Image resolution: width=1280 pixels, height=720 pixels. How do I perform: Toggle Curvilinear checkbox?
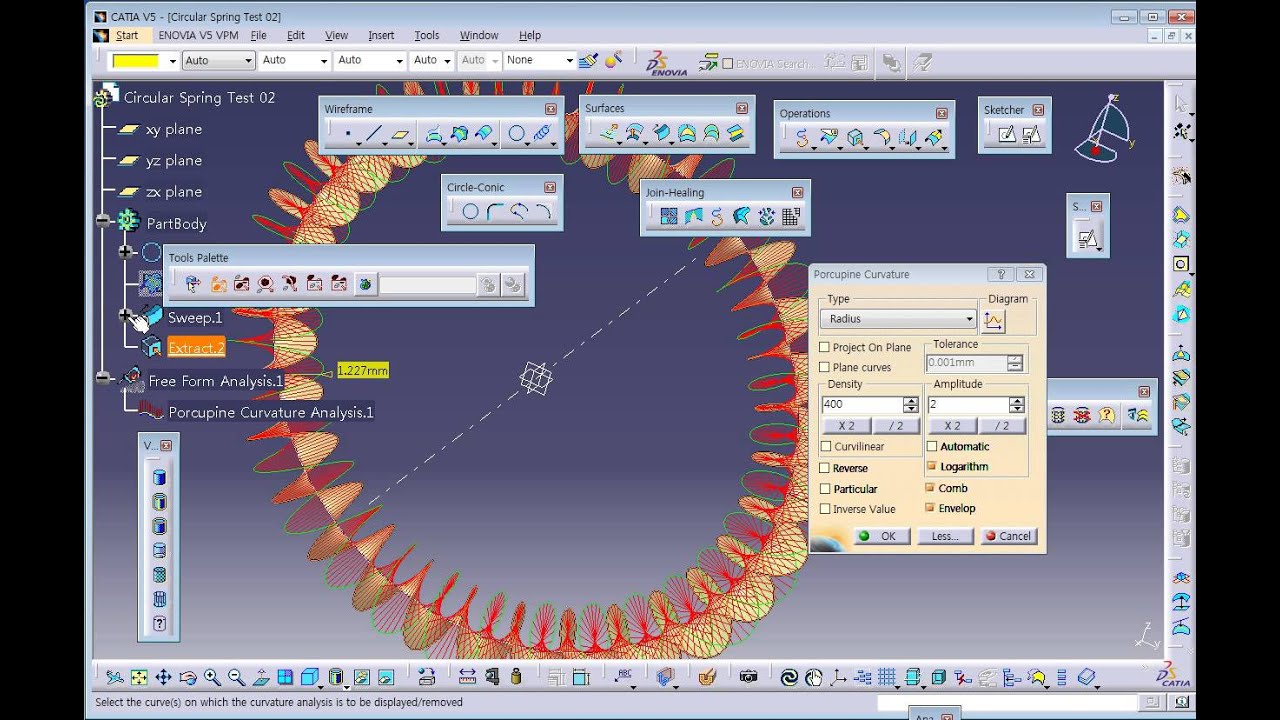(x=826, y=446)
